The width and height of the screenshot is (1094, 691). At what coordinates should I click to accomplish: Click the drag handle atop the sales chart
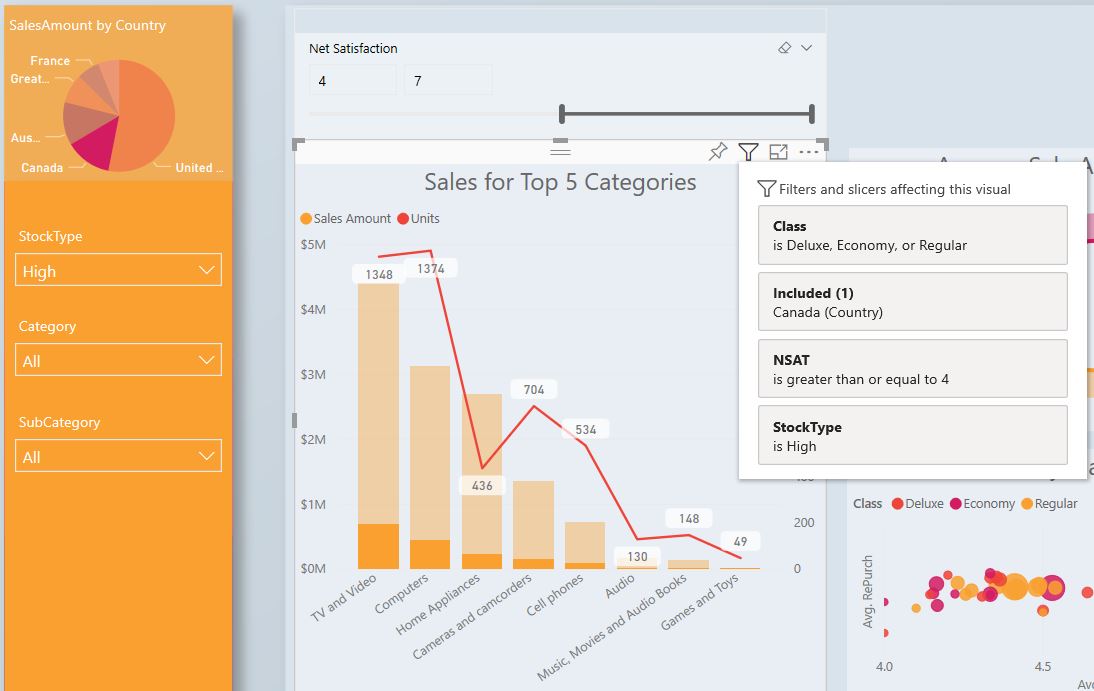pos(560,151)
